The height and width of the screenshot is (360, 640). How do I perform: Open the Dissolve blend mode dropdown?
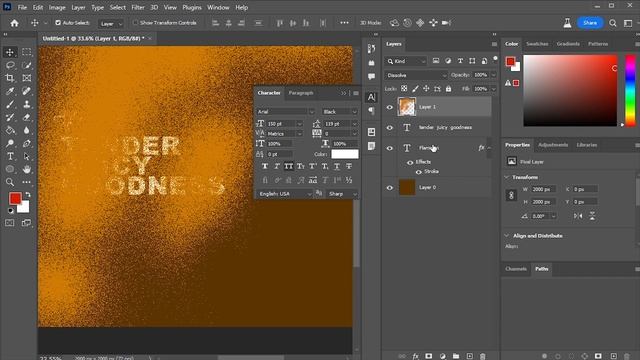(x=416, y=76)
